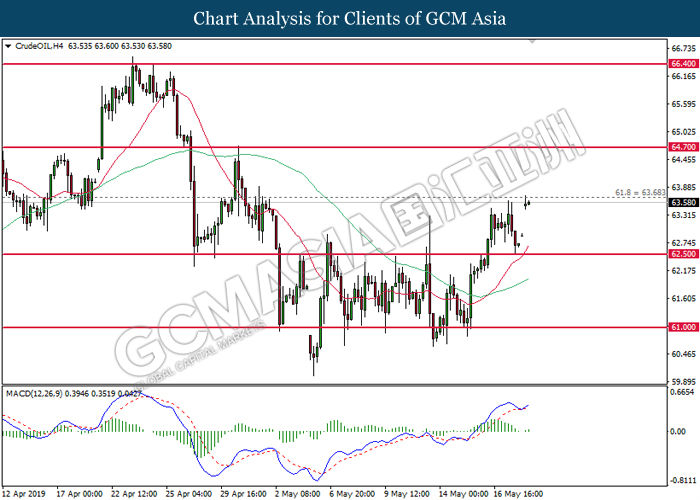Click the 66.400 resistance price tag
This screenshot has width=700, height=500.
point(683,64)
